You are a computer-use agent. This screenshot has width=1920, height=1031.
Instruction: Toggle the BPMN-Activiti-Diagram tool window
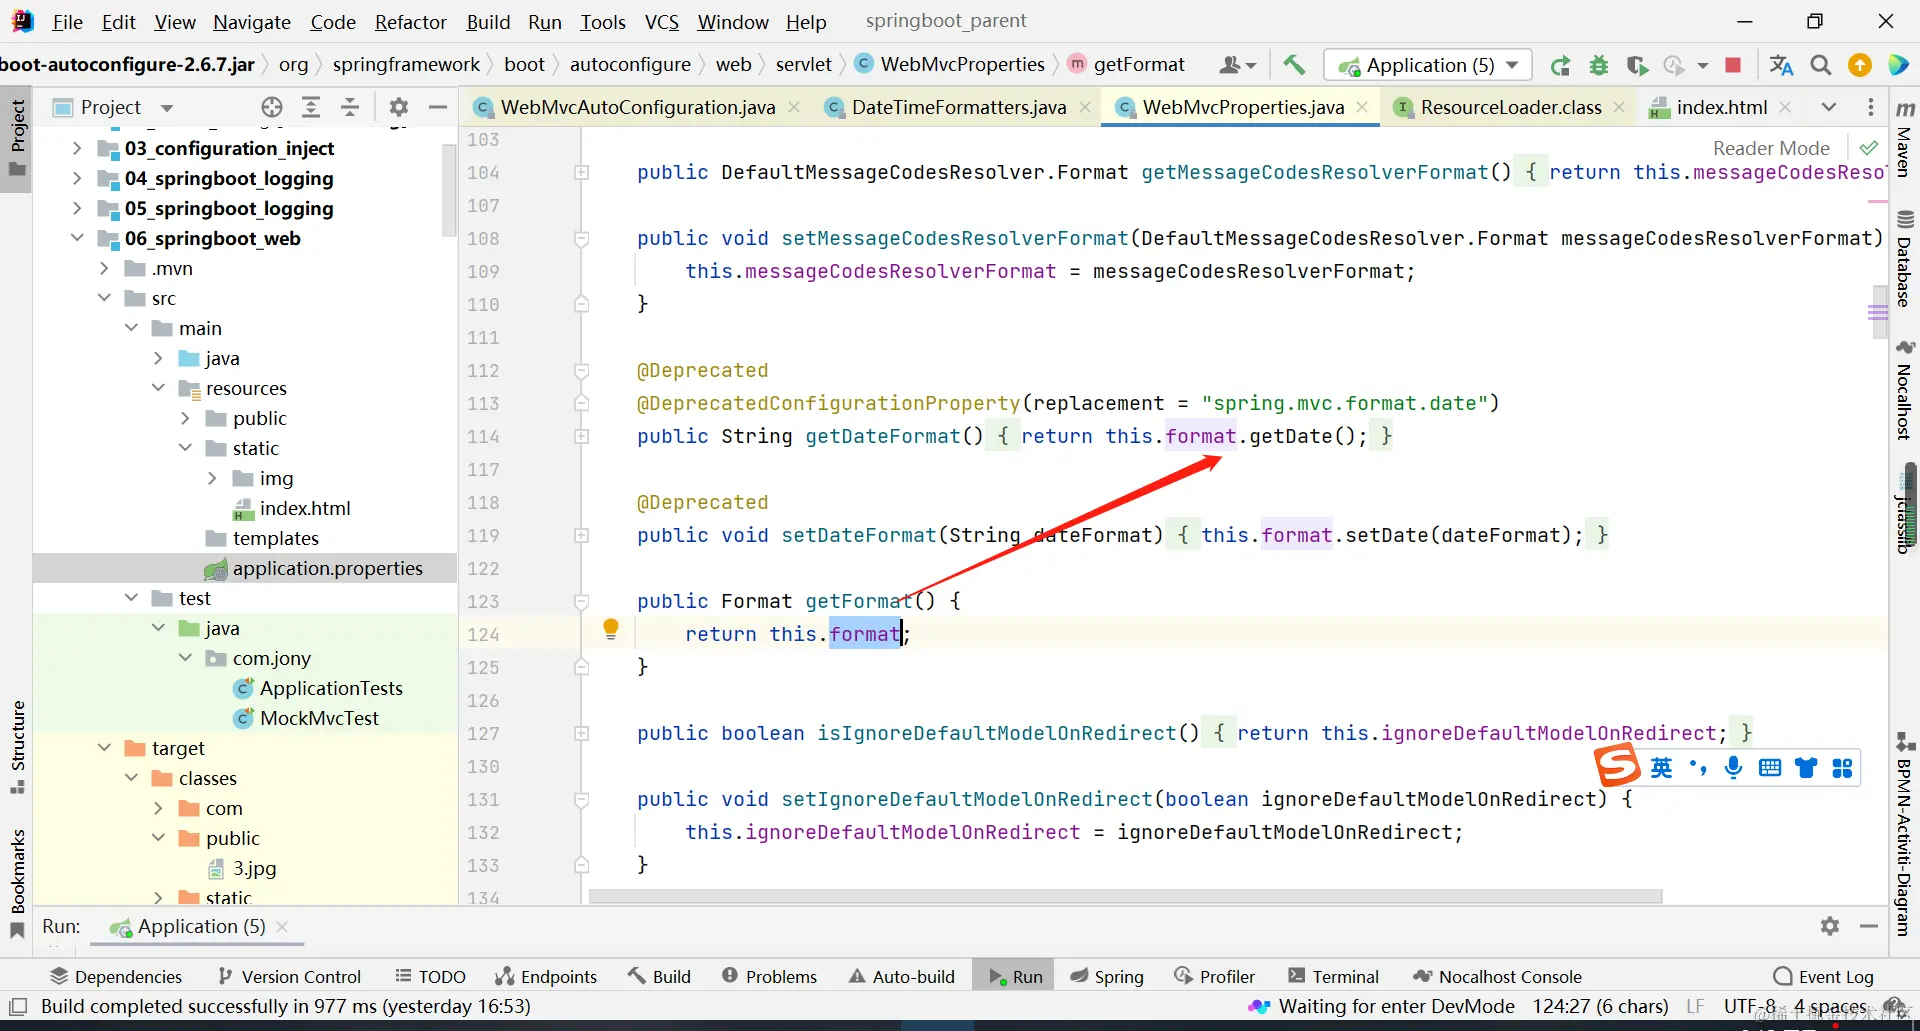click(x=1904, y=835)
